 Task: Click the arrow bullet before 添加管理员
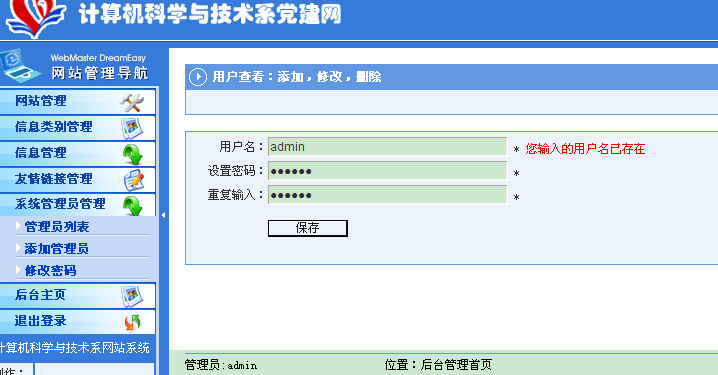tap(18, 247)
